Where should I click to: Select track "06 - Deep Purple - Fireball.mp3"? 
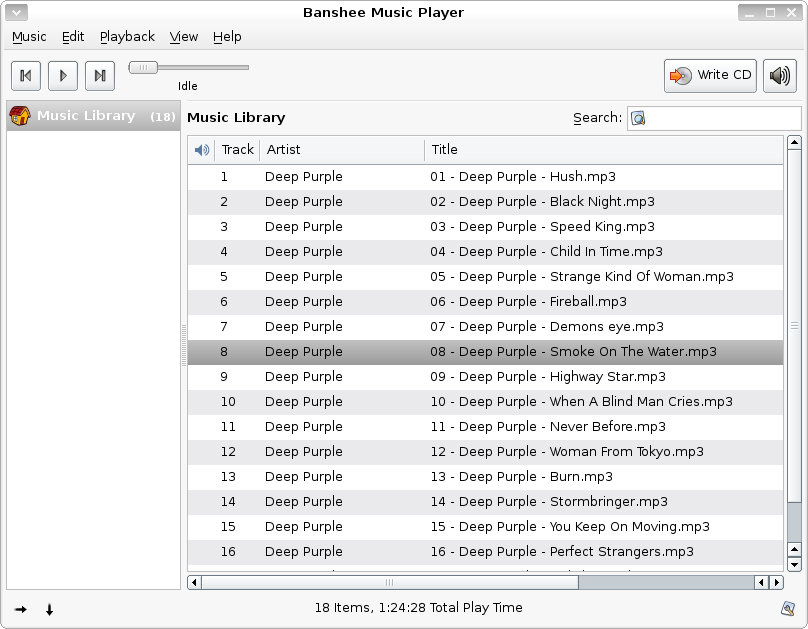pyautogui.click(x=485, y=302)
